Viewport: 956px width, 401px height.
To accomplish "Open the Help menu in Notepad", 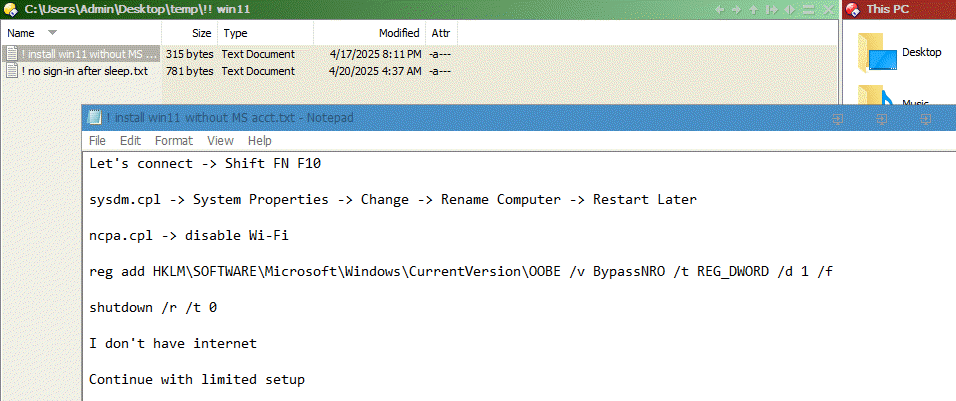I will coord(260,141).
